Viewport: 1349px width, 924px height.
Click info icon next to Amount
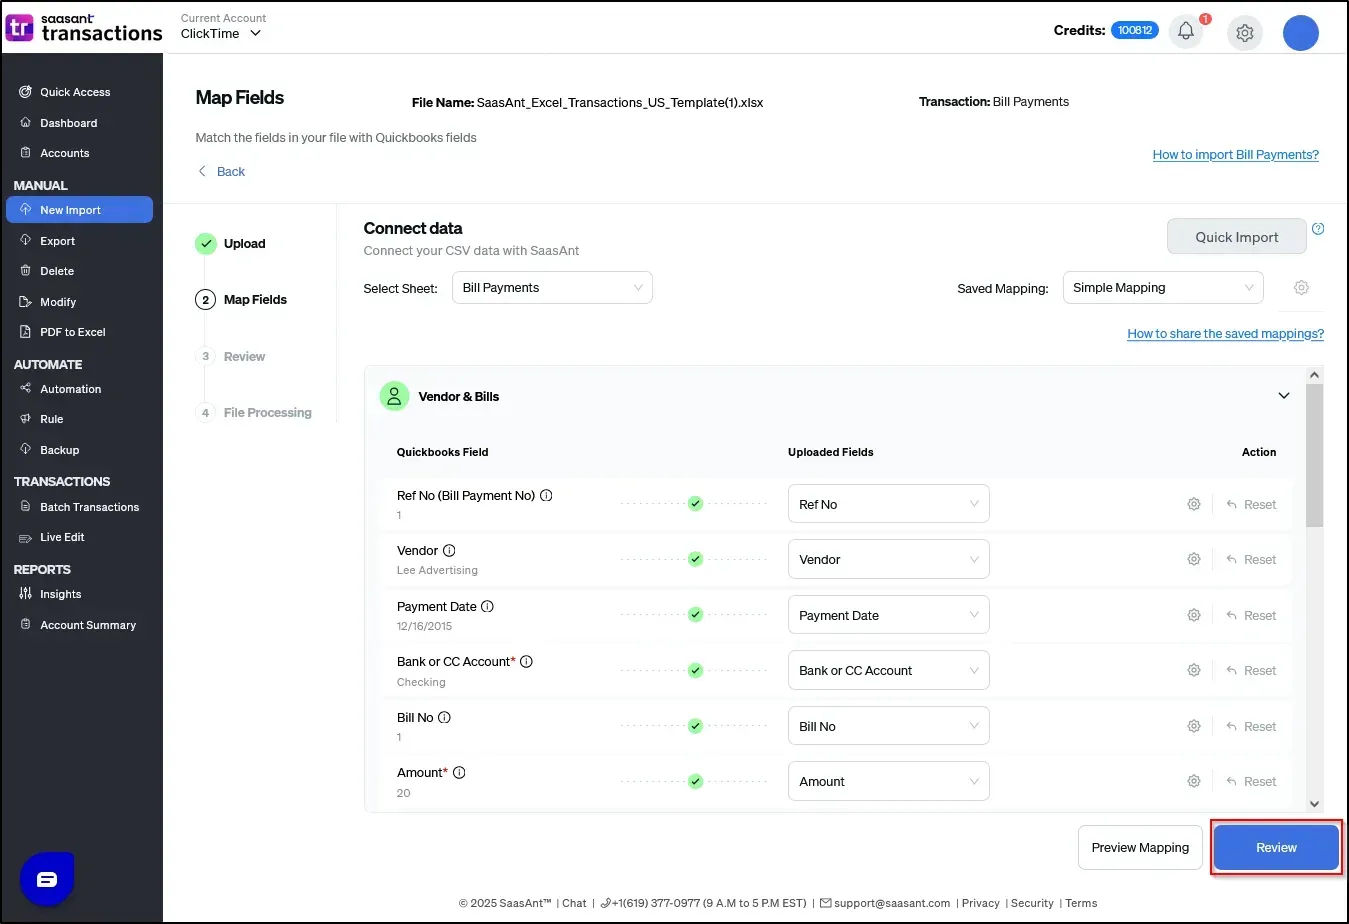[459, 773]
